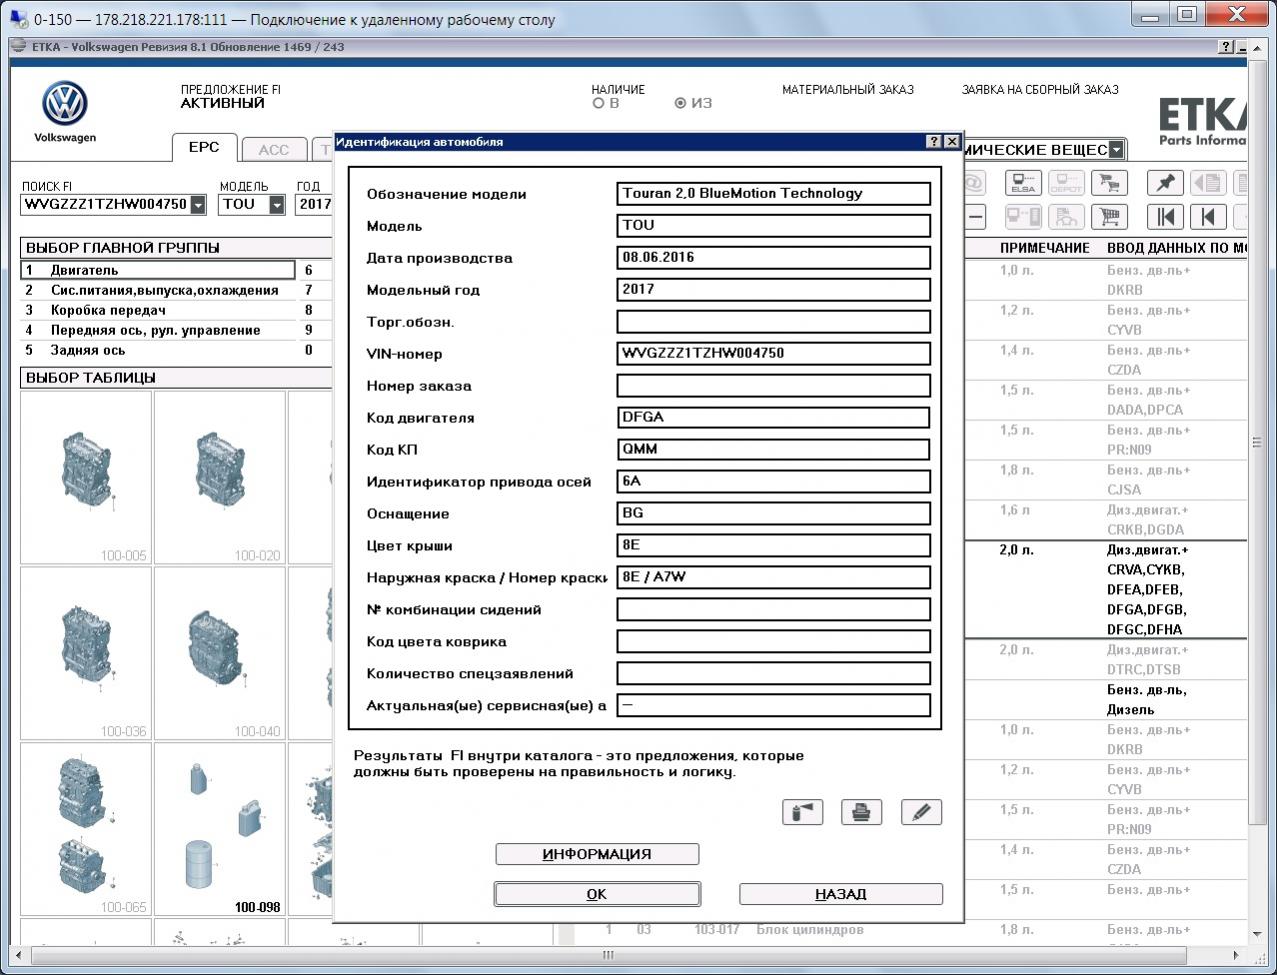This screenshot has height=975, width=1277.
Task: Open engine illustration thumbnail 100-036
Action: point(86,654)
